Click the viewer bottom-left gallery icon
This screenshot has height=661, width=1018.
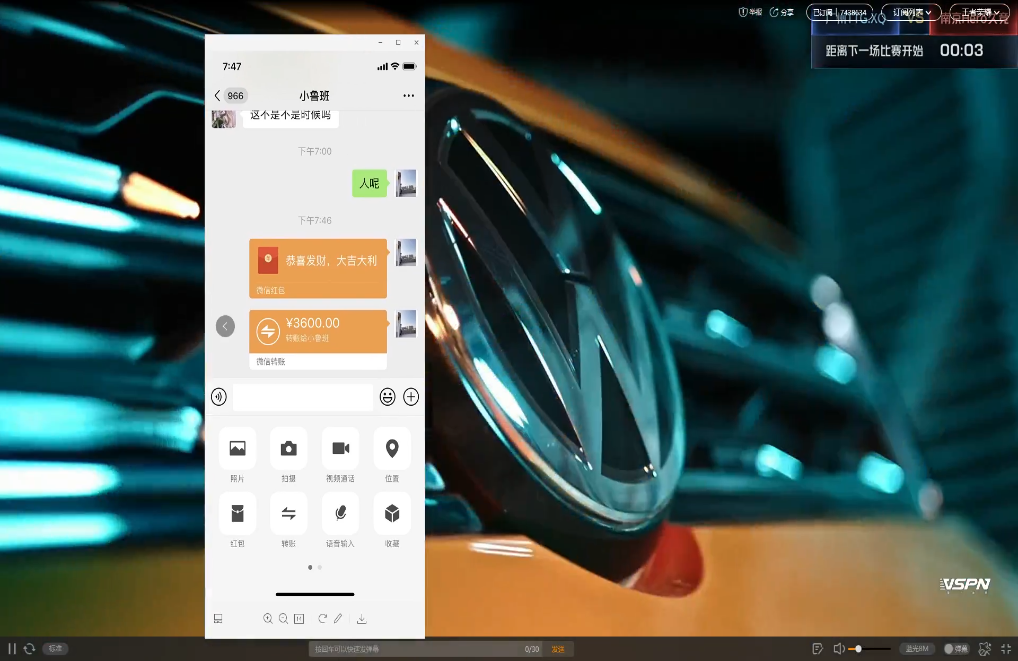(x=218, y=619)
